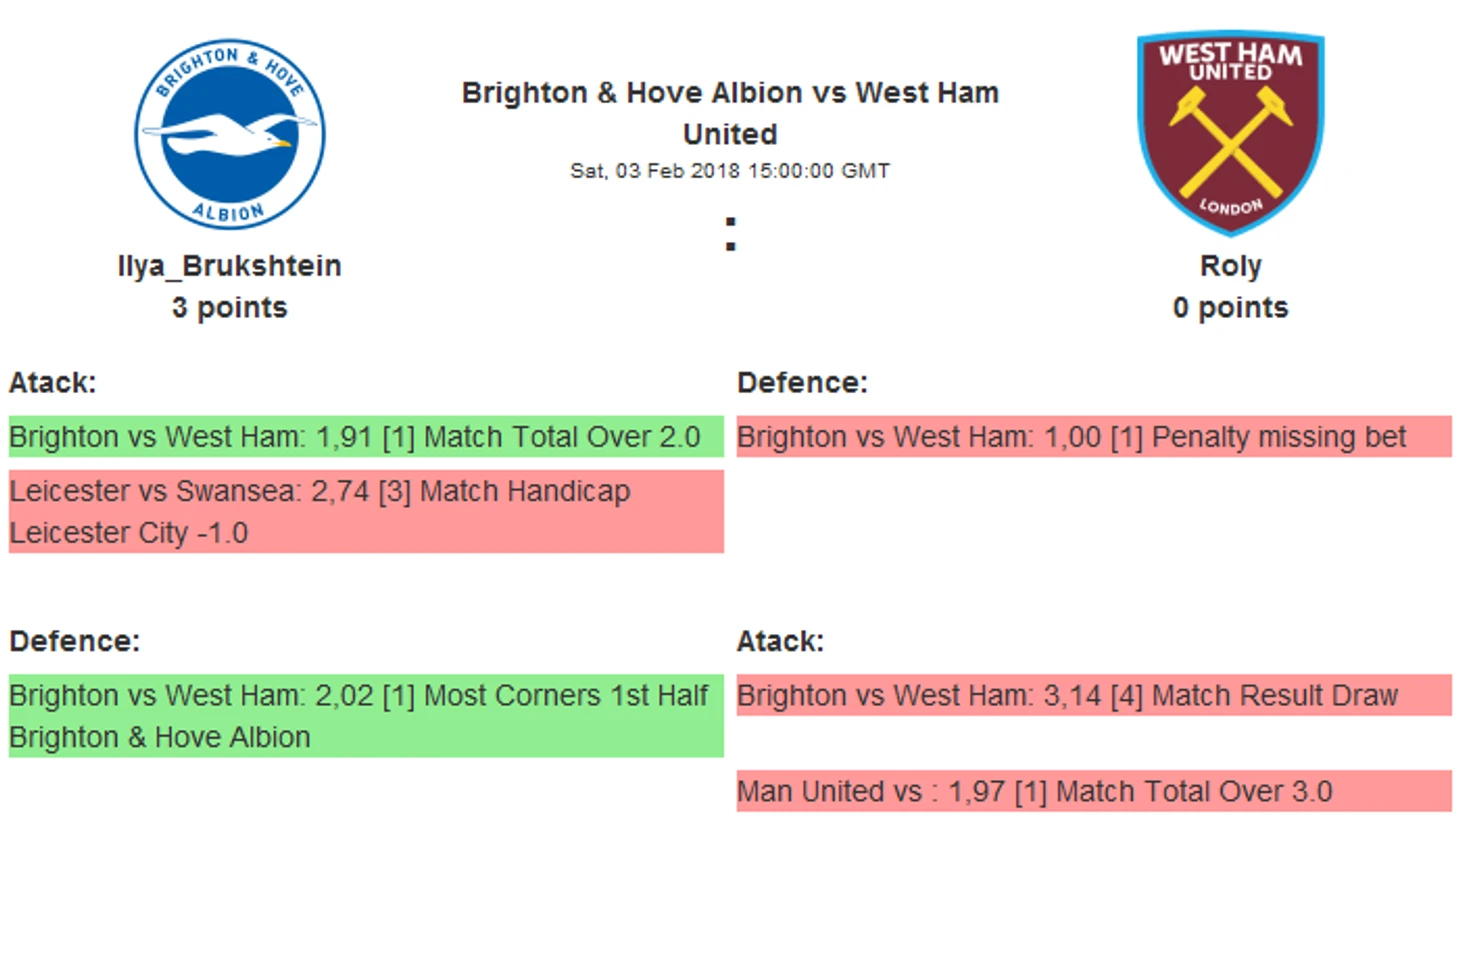Select the Match Result Draw bet row

[x=1093, y=696]
